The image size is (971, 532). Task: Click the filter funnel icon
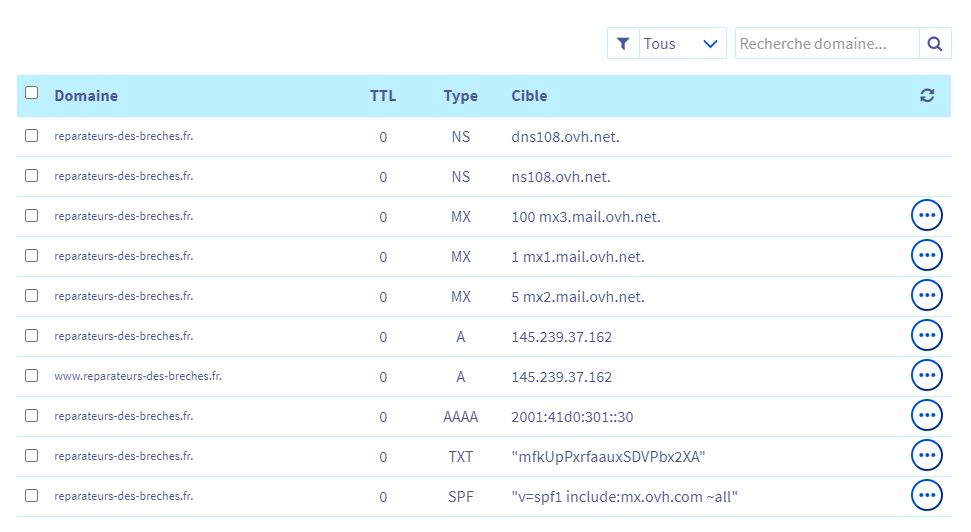pos(623,44)
